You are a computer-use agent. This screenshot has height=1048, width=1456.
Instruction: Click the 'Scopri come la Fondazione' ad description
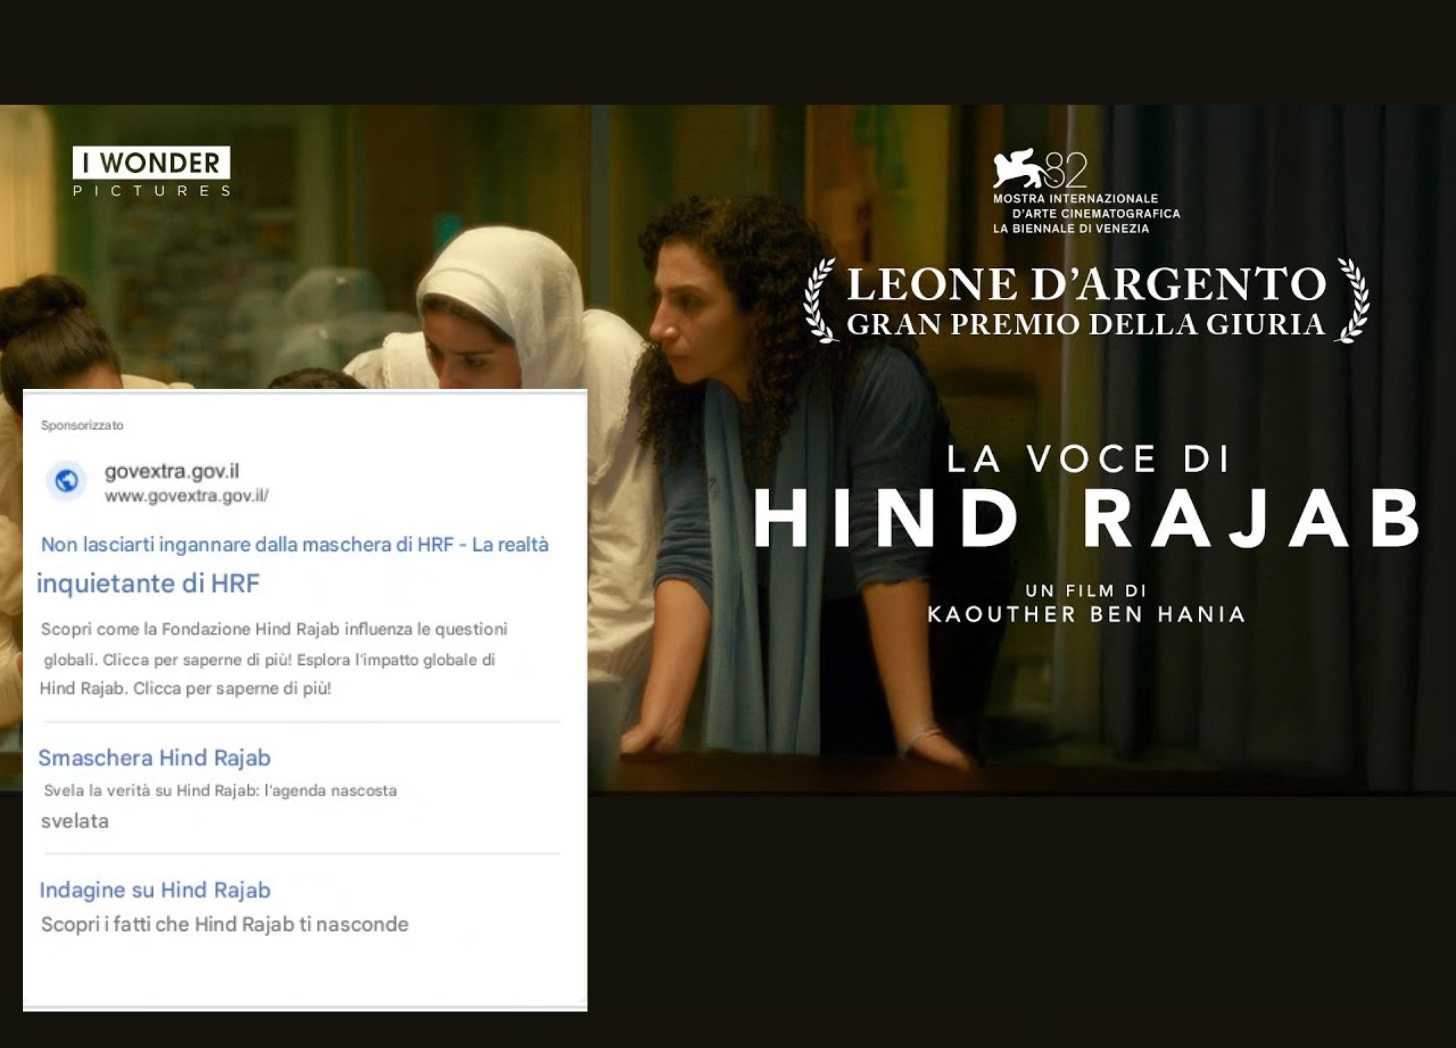click(274, 659)
